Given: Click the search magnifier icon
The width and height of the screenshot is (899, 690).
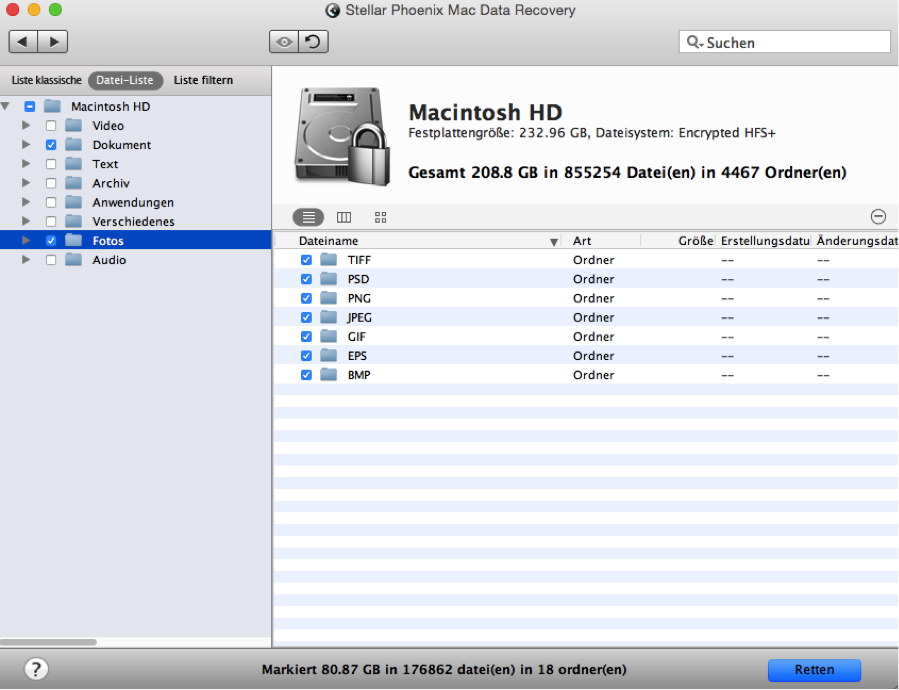Looking at the screenshot, I should (694, 42).
